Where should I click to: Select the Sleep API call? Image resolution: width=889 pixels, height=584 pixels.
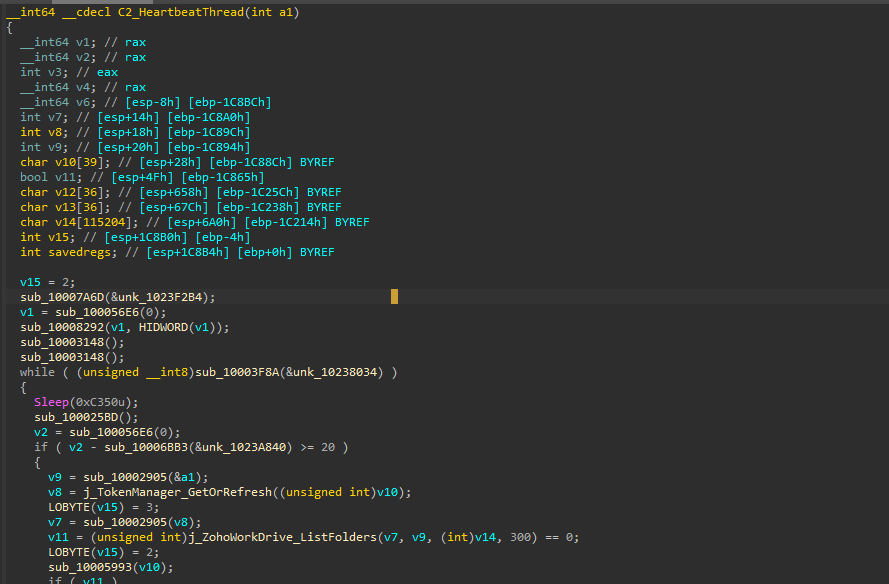pos(51,402)
